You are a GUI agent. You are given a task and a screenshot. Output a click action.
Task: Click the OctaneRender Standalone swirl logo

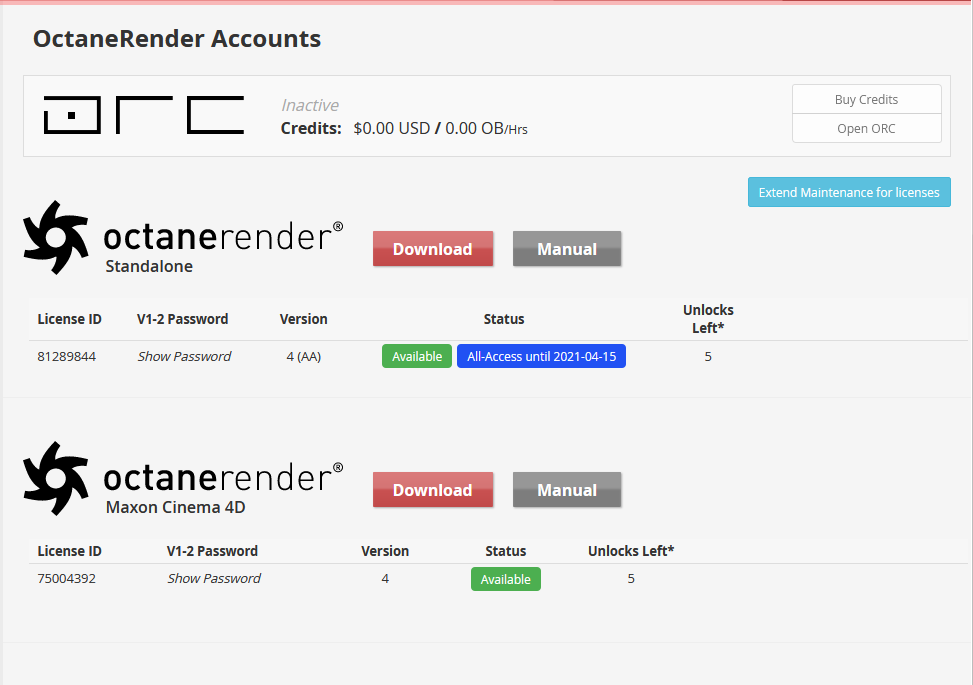(55, 238)
